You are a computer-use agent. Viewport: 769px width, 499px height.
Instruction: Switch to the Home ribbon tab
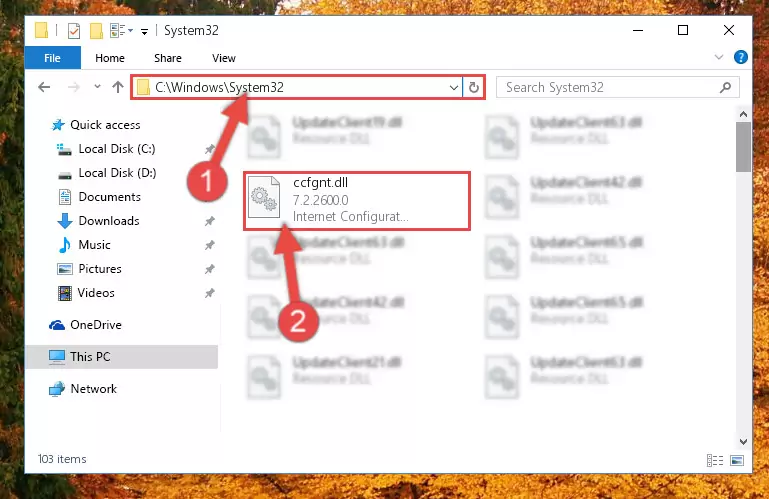coord(110,58)
